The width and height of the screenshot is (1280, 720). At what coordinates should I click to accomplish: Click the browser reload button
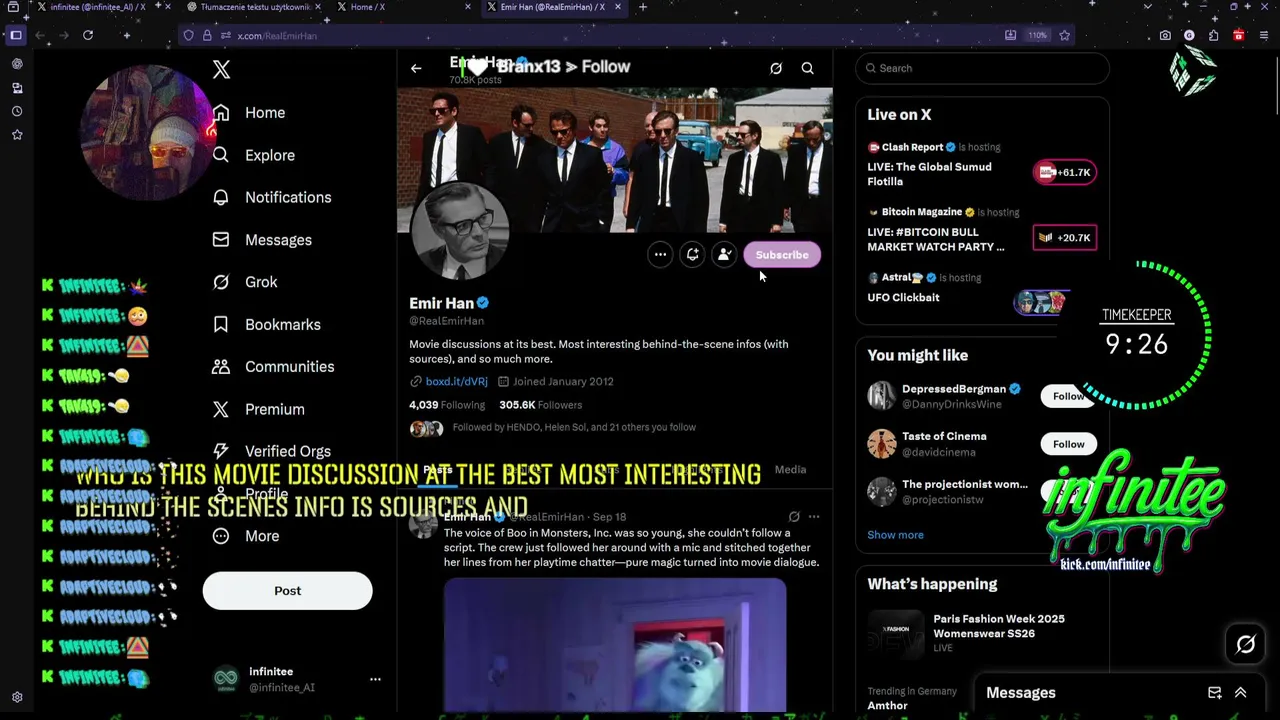pos(88,35)
